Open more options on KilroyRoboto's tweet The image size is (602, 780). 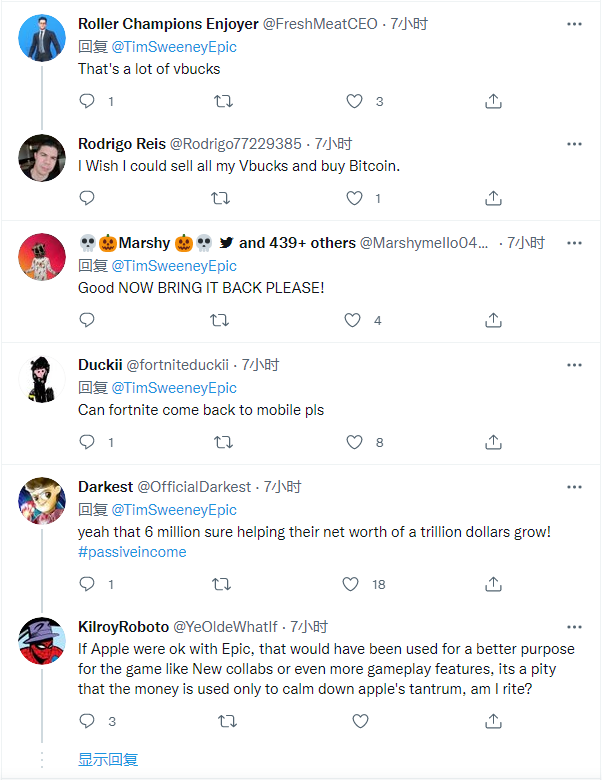click(x=574, y=627)
